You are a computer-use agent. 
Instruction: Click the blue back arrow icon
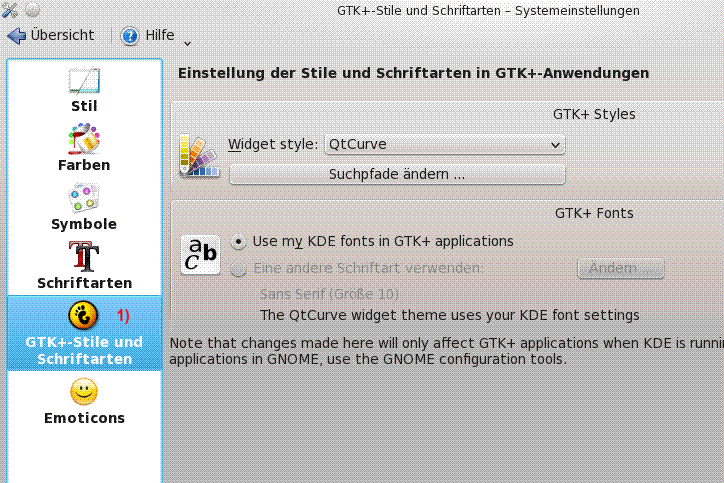(x=16, y=35)
